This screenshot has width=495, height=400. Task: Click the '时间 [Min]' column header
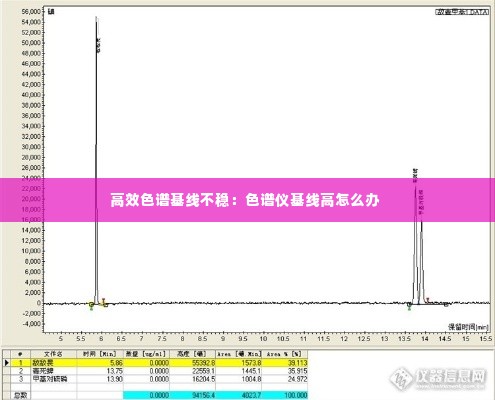click(100, 354)
